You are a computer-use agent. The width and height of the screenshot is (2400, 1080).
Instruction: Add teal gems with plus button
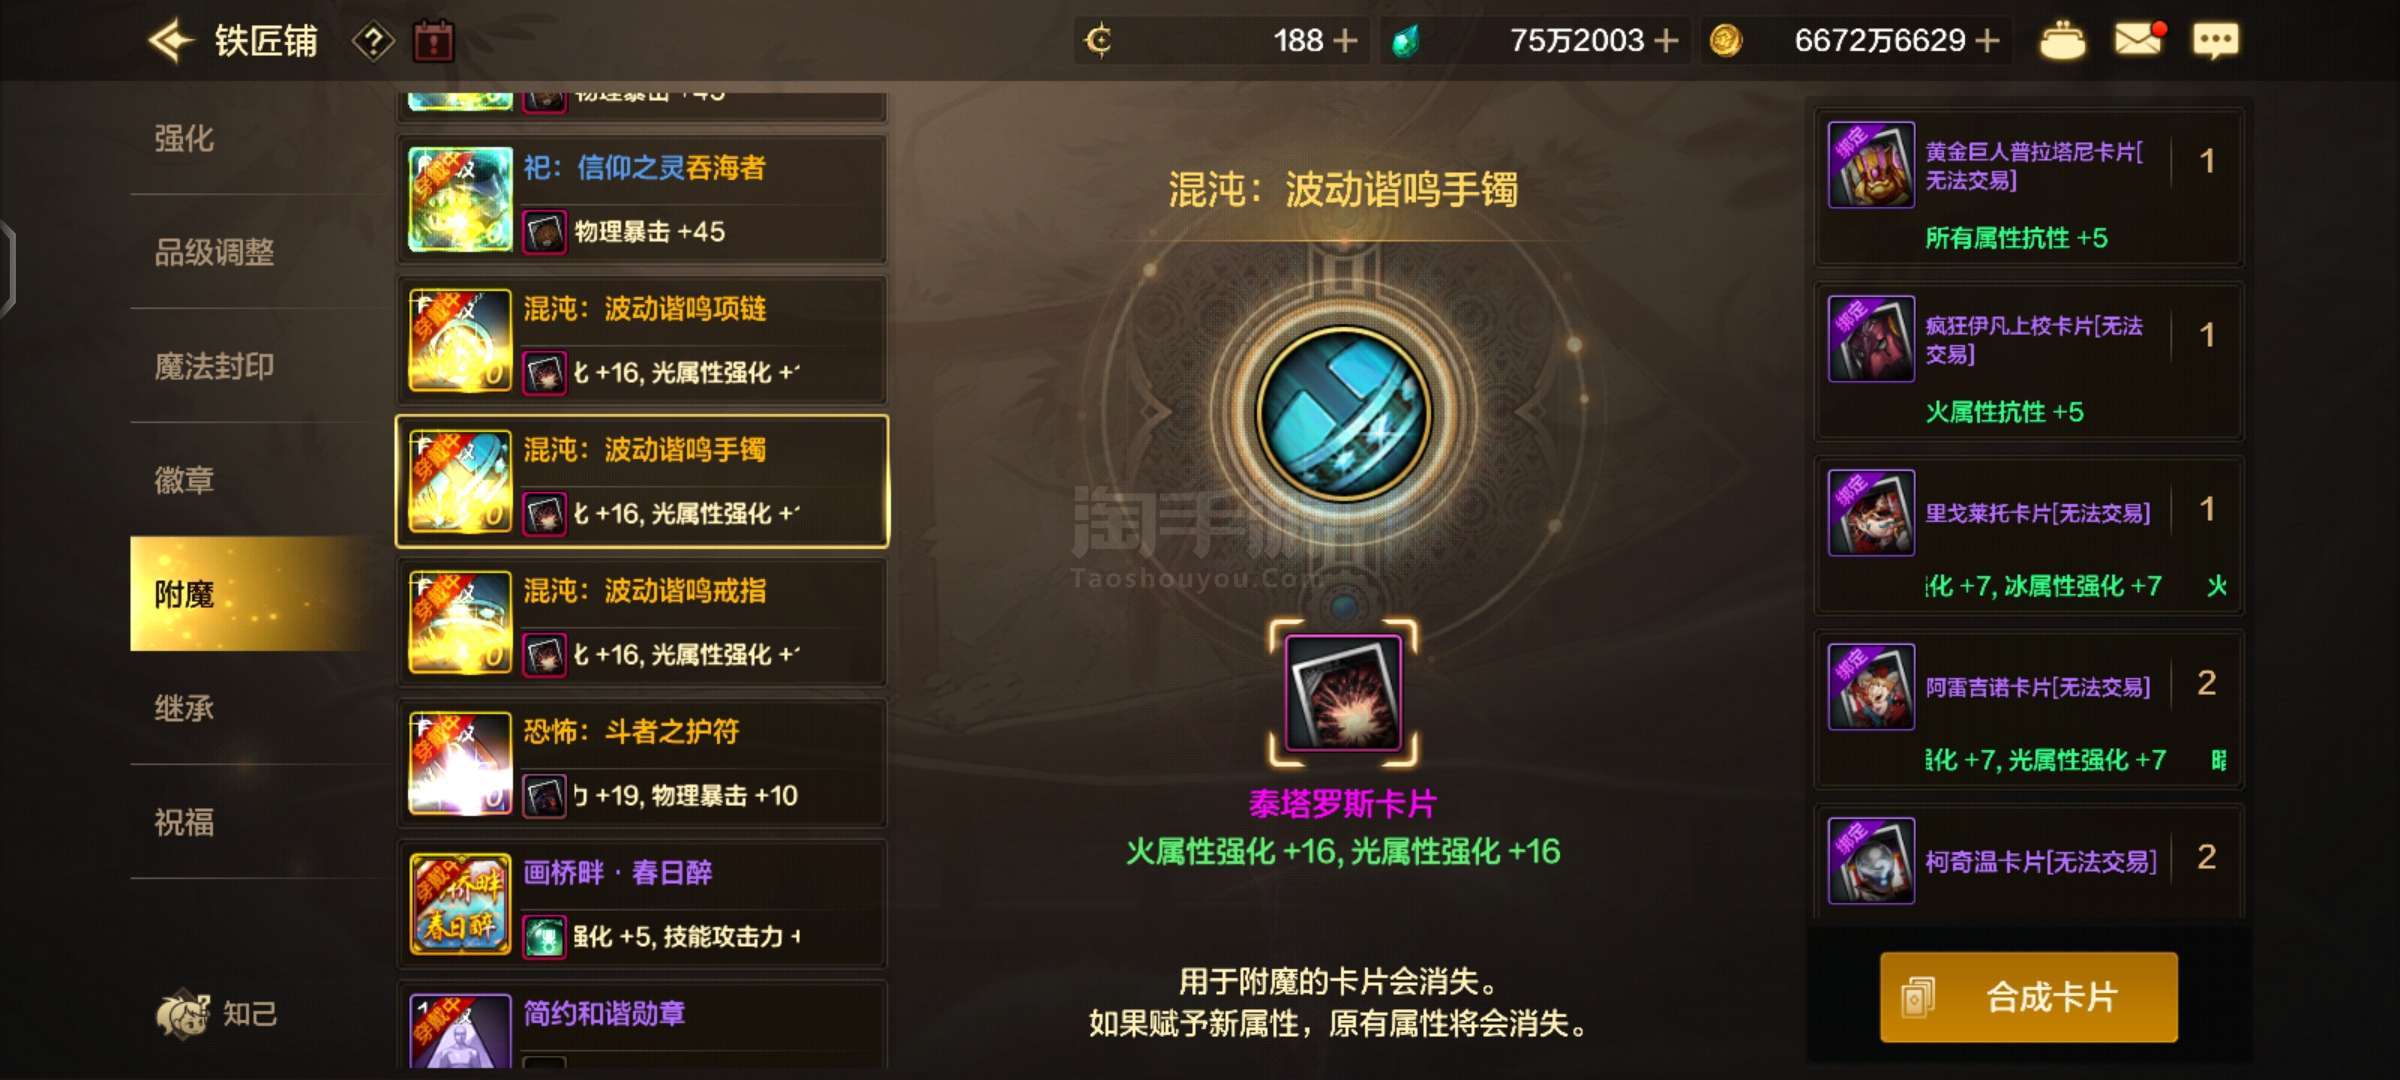tap(1666, 41)
